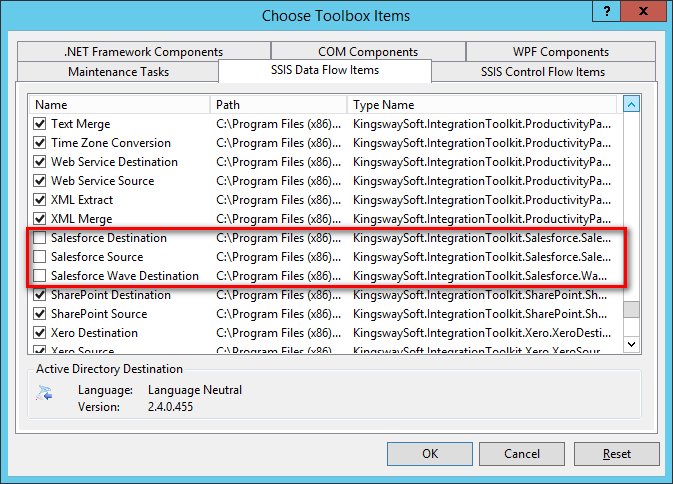Open the .NET Framework Components tab
Image resolution: width=673 pixels, height=484 pixels.
pos(144,52)
